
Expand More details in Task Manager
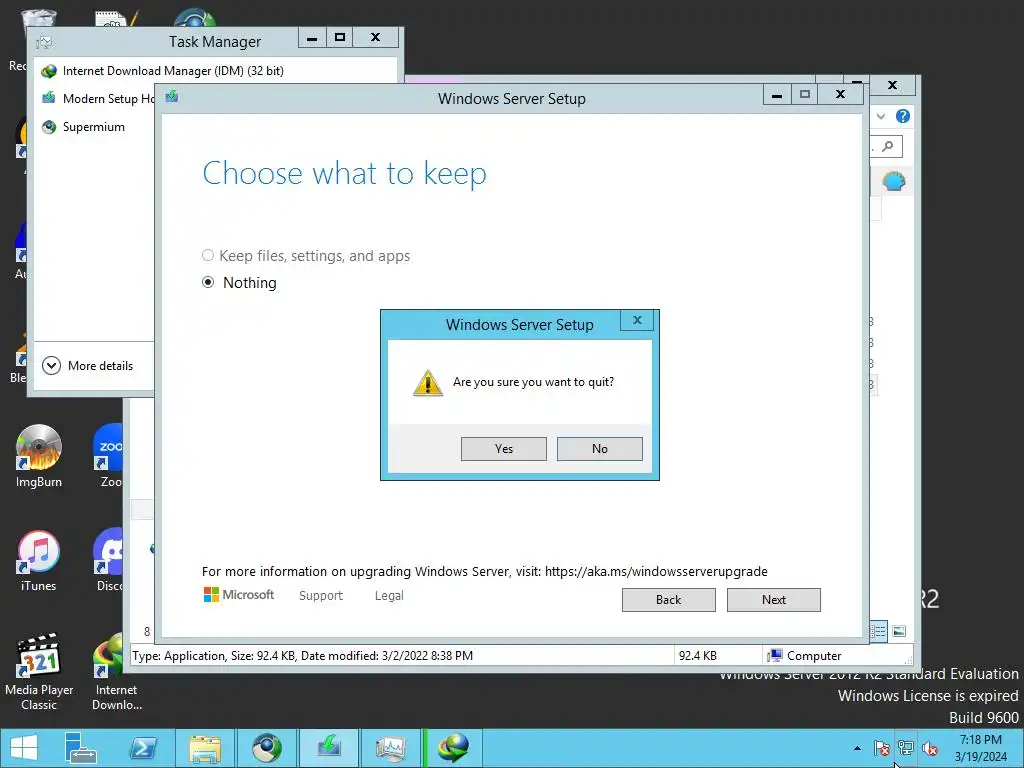pos(88,366)
